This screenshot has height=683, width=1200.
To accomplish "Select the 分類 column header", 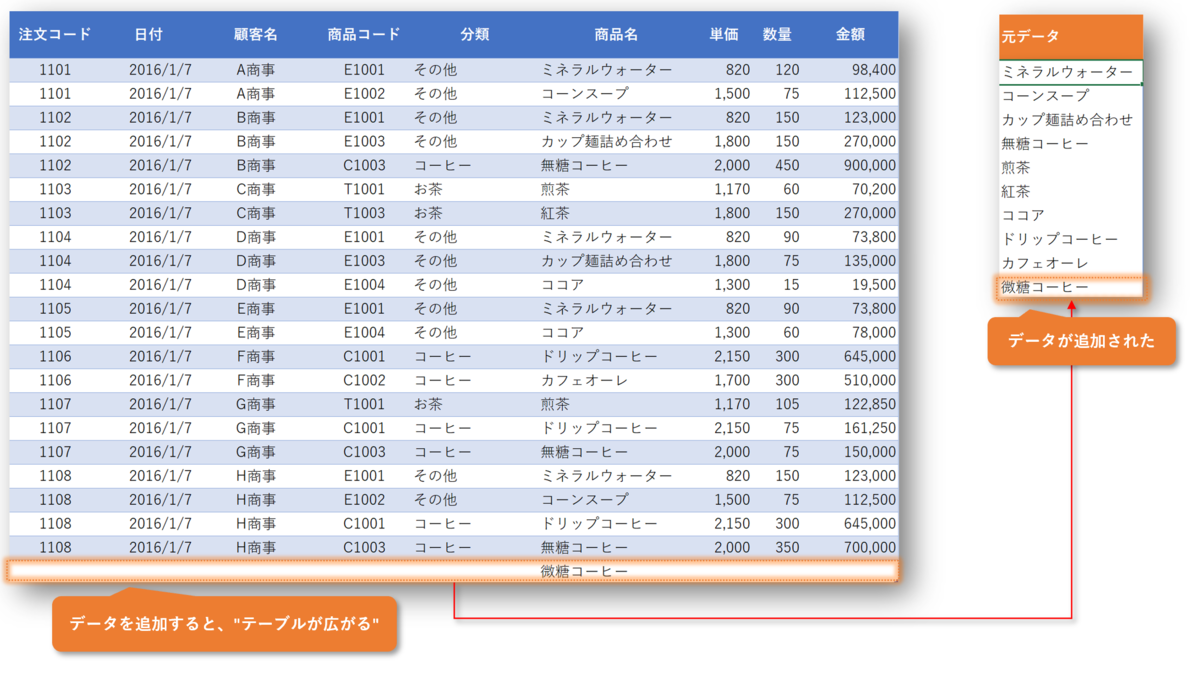I will point(474,34).
